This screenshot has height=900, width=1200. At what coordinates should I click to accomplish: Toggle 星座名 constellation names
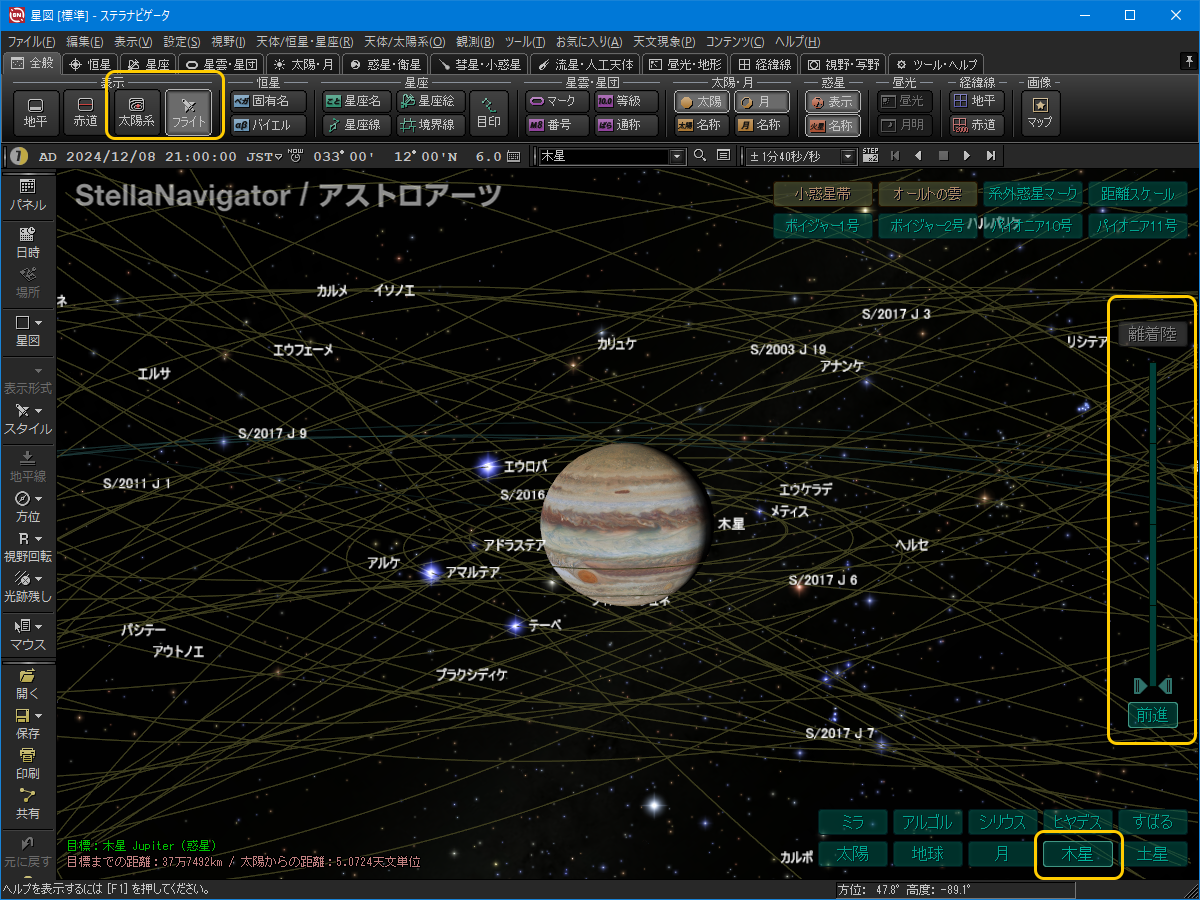point(356,101)
